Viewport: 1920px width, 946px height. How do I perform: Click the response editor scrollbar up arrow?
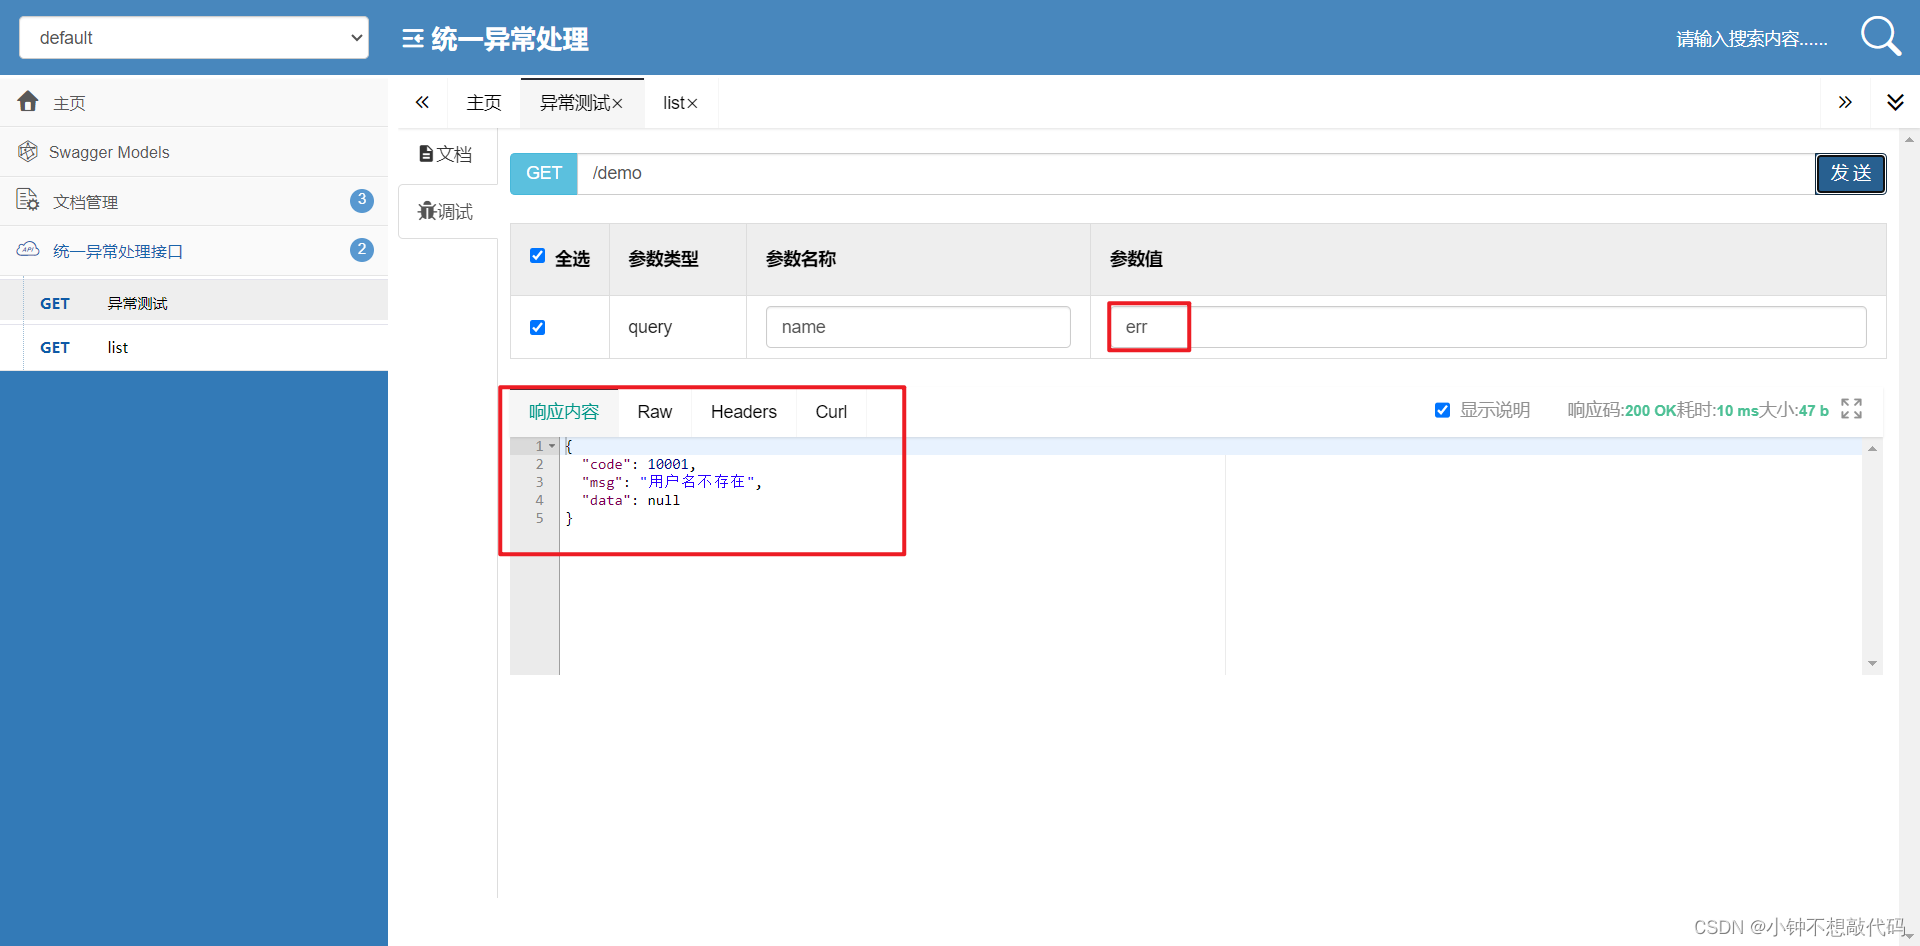click(1872, 449)
